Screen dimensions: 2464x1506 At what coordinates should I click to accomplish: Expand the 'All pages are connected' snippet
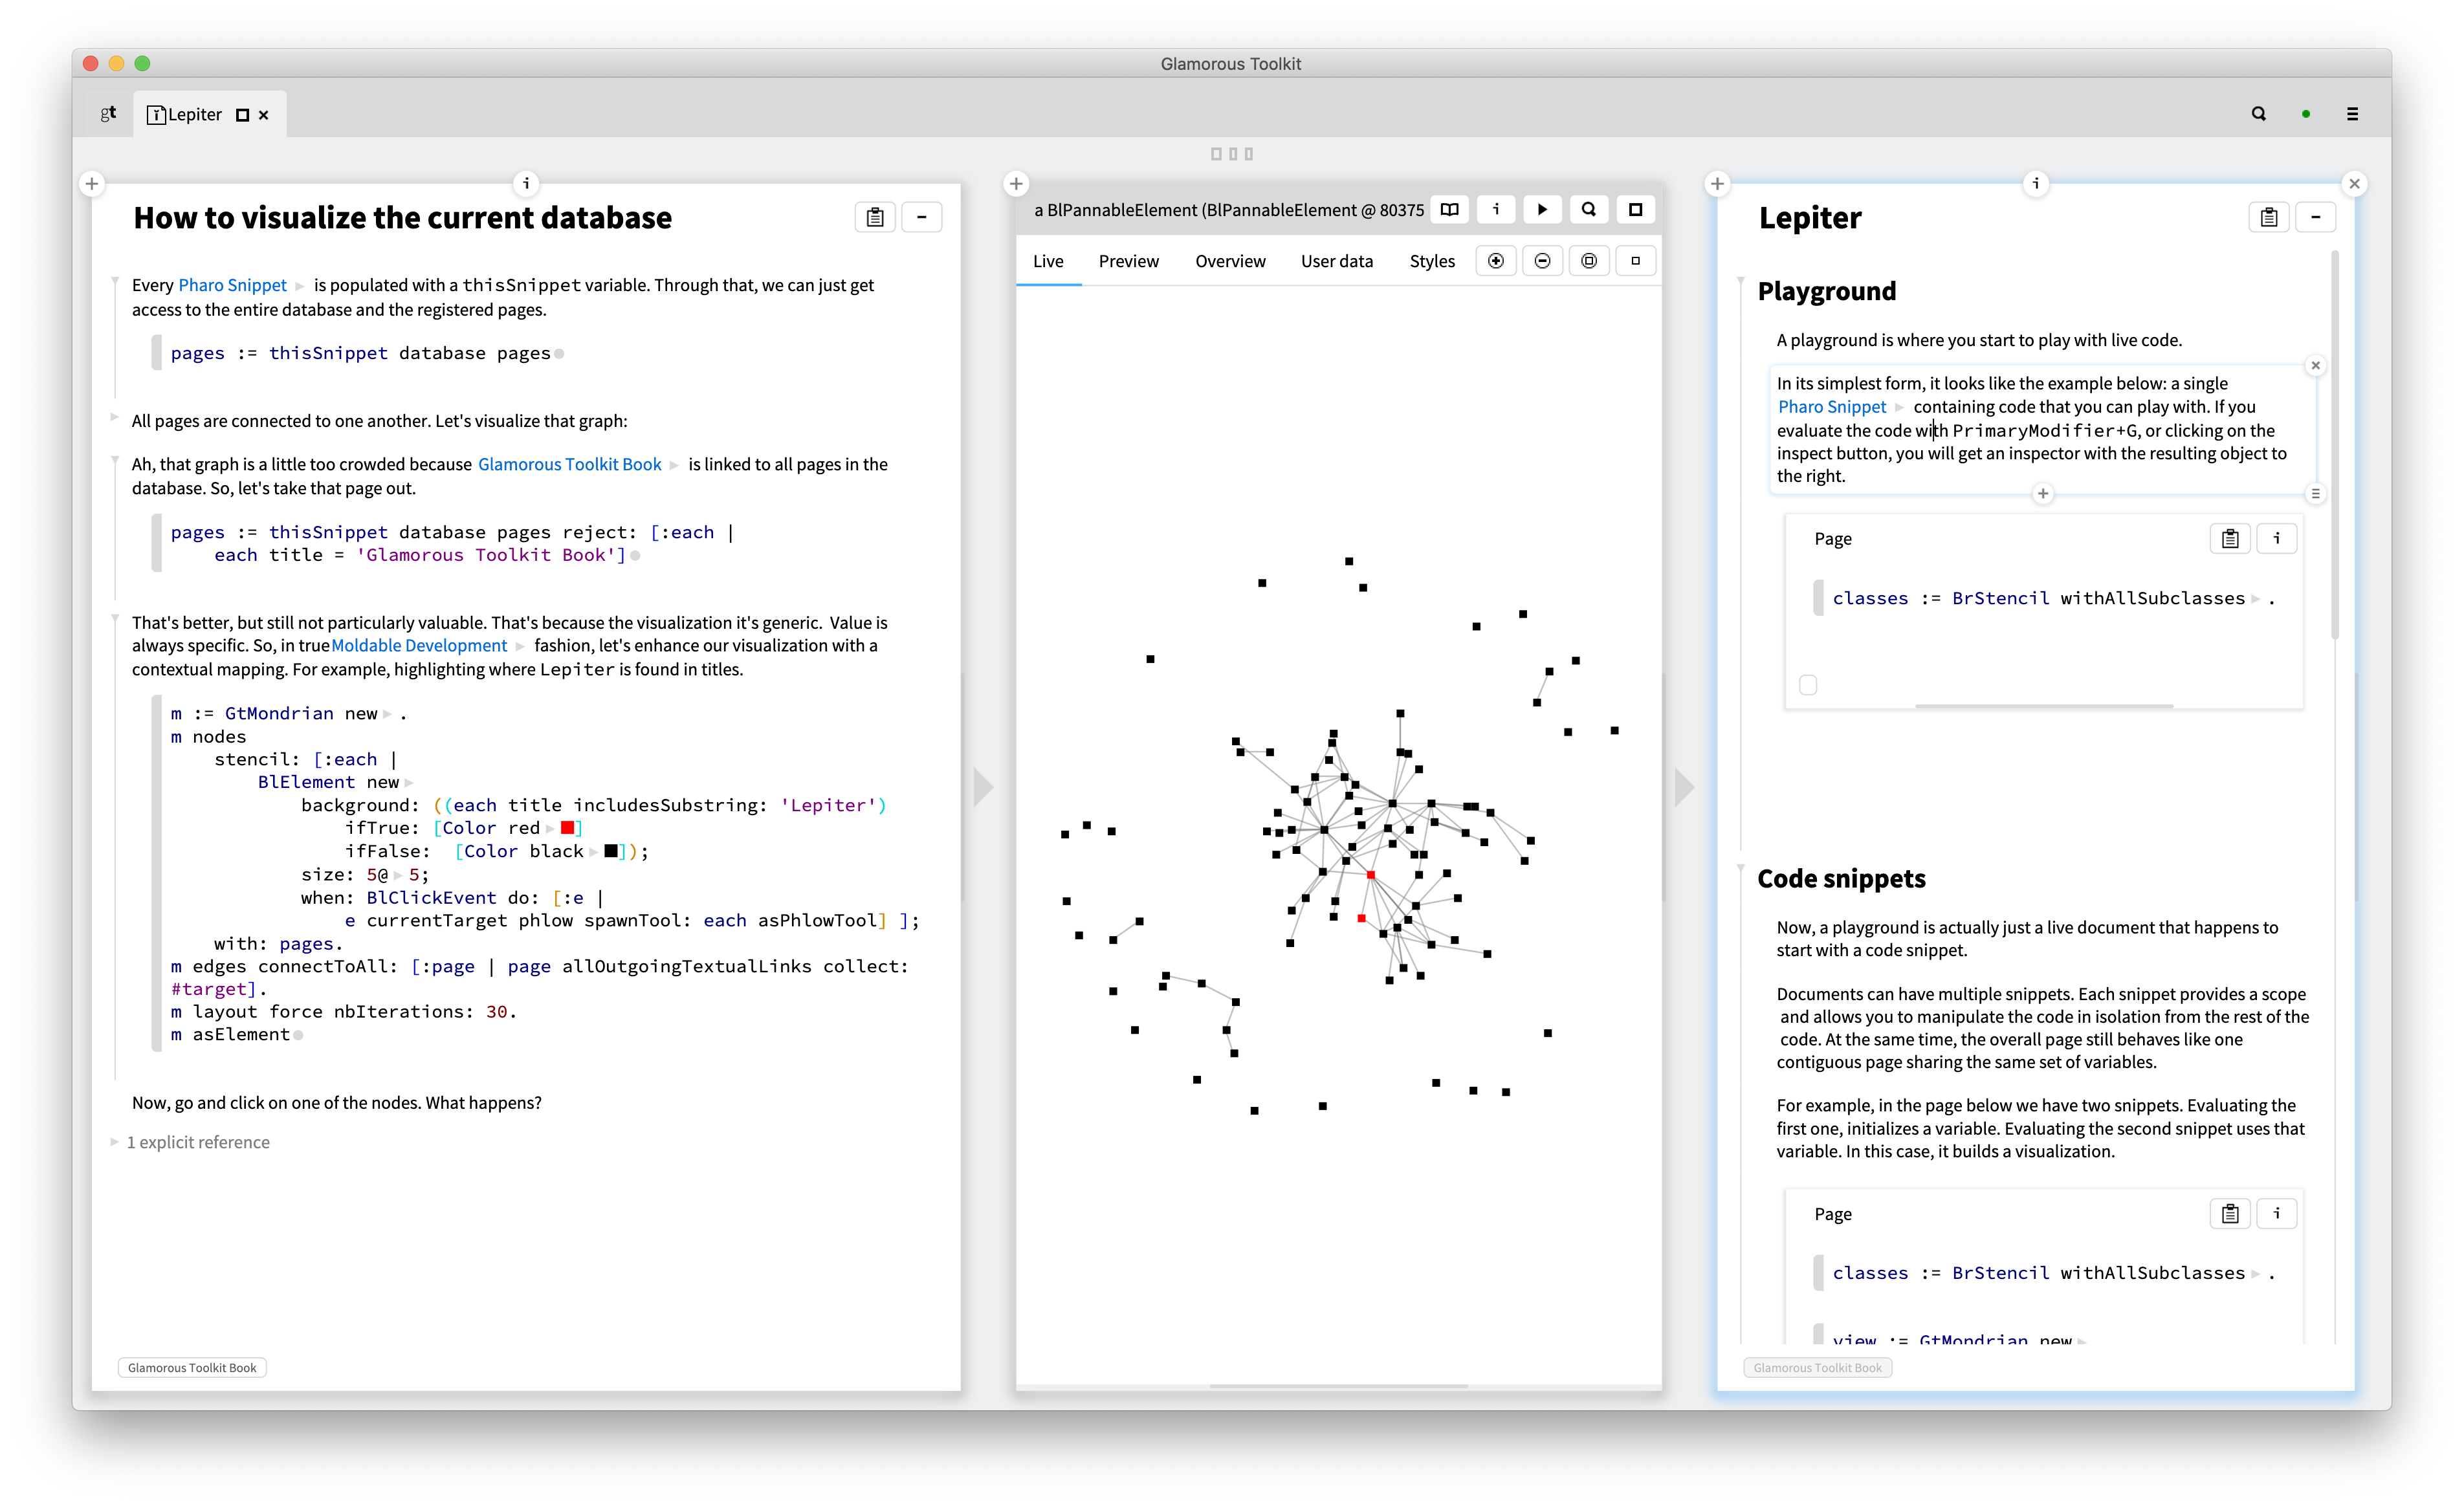(114, 417)
